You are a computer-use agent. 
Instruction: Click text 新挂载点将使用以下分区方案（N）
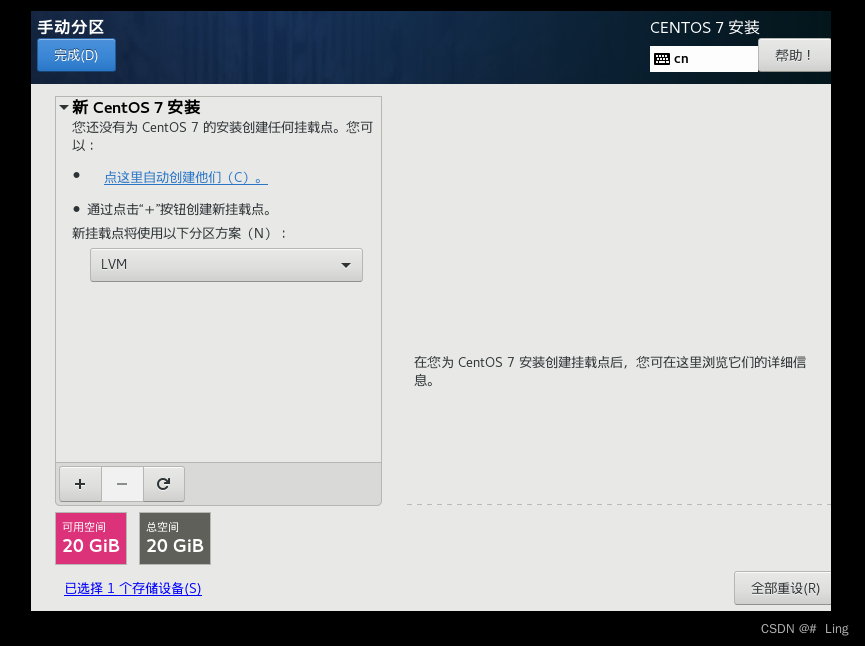(179, 233)
